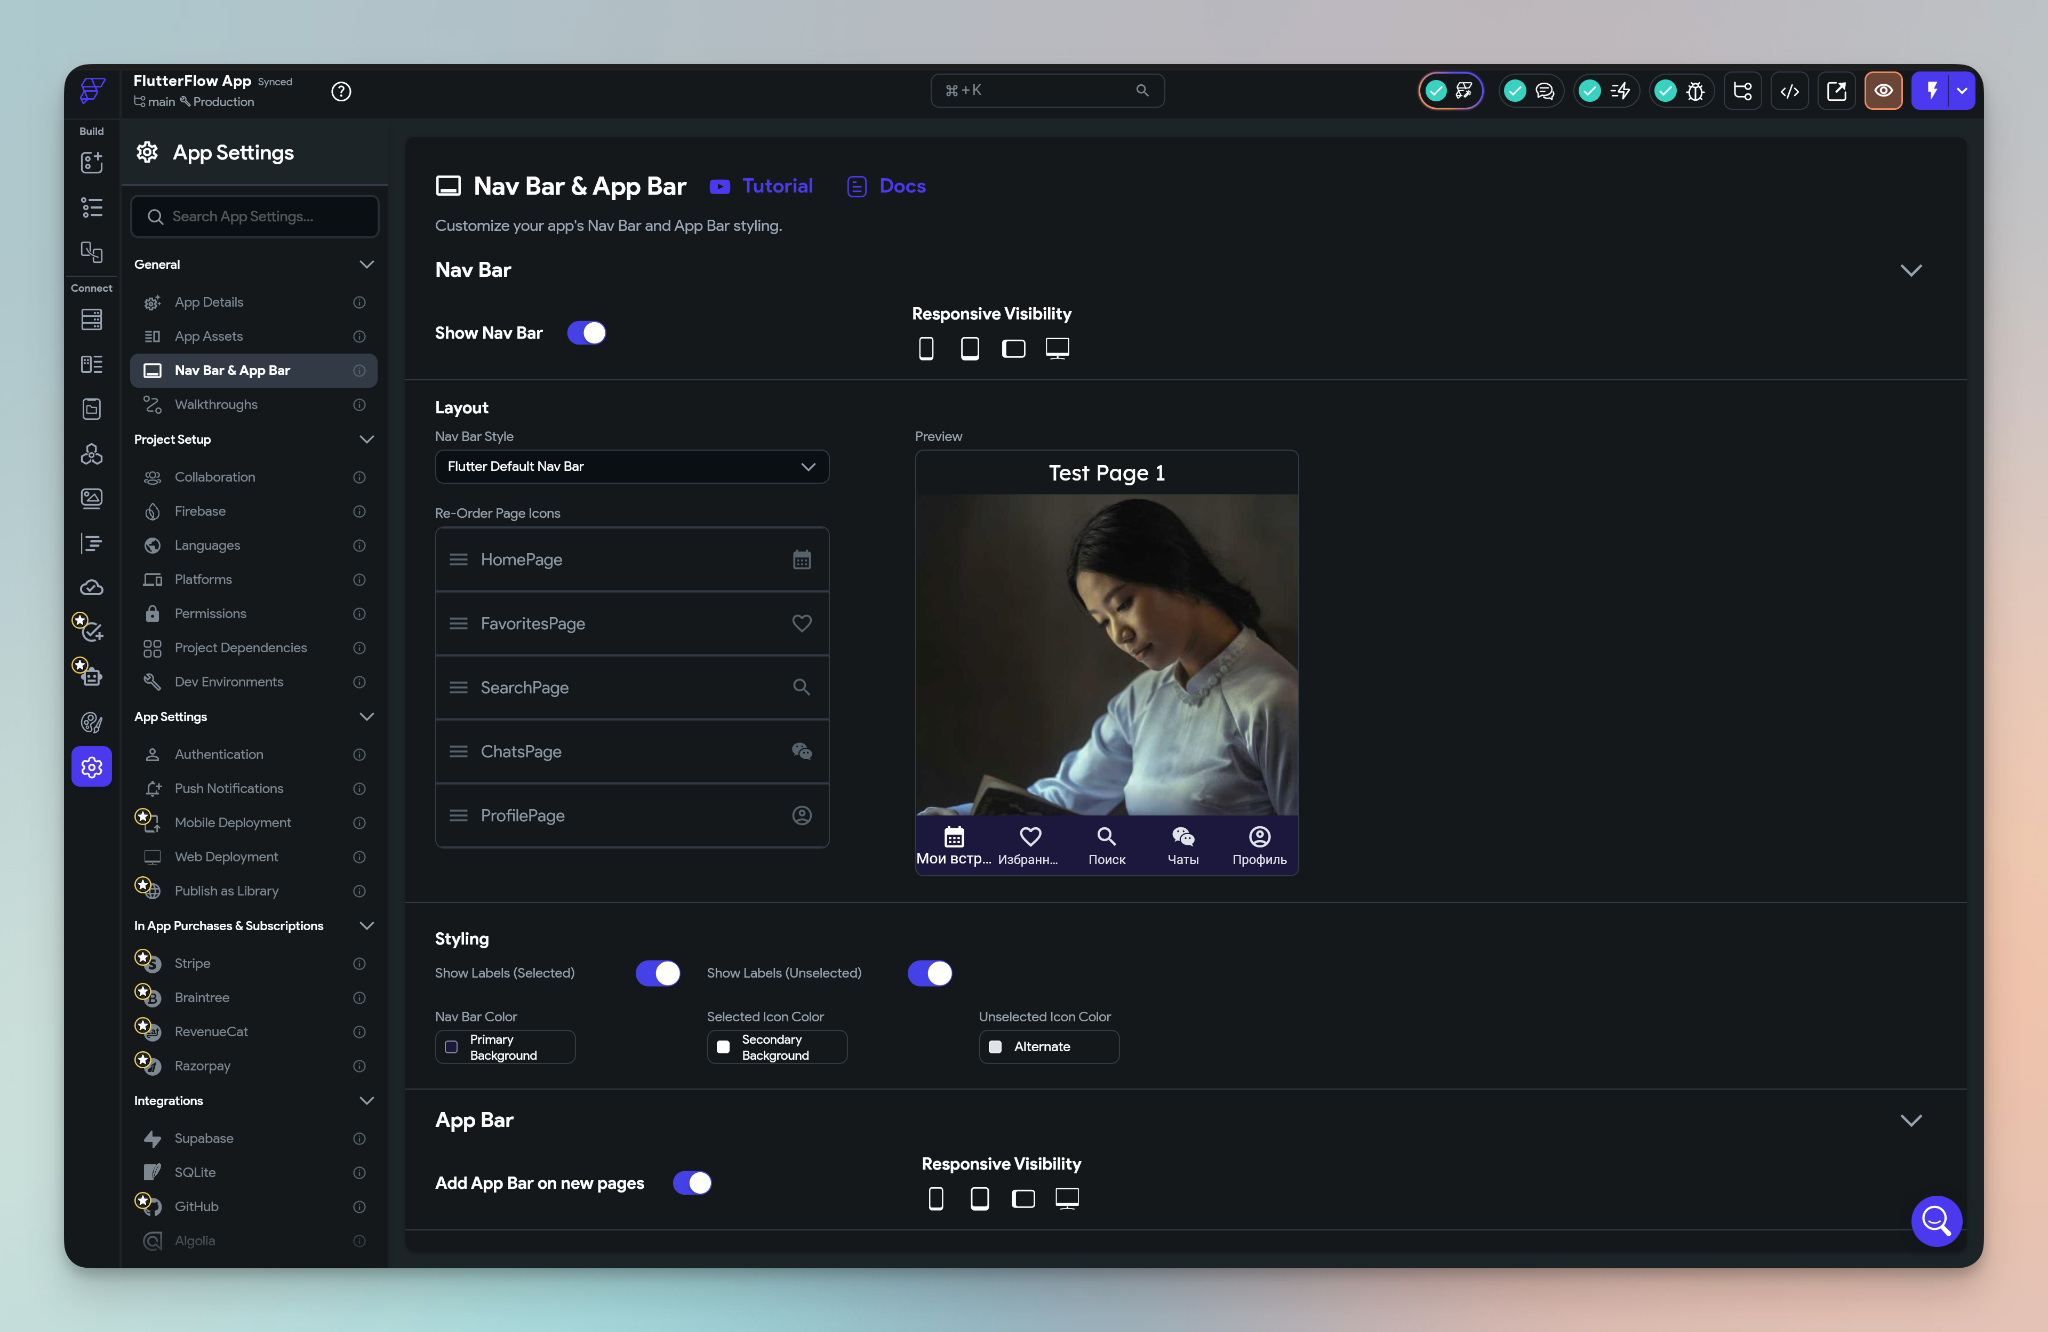Open the help menu question mark icon
Screen dimensions: 2048x1332
[x=342, y=91]
